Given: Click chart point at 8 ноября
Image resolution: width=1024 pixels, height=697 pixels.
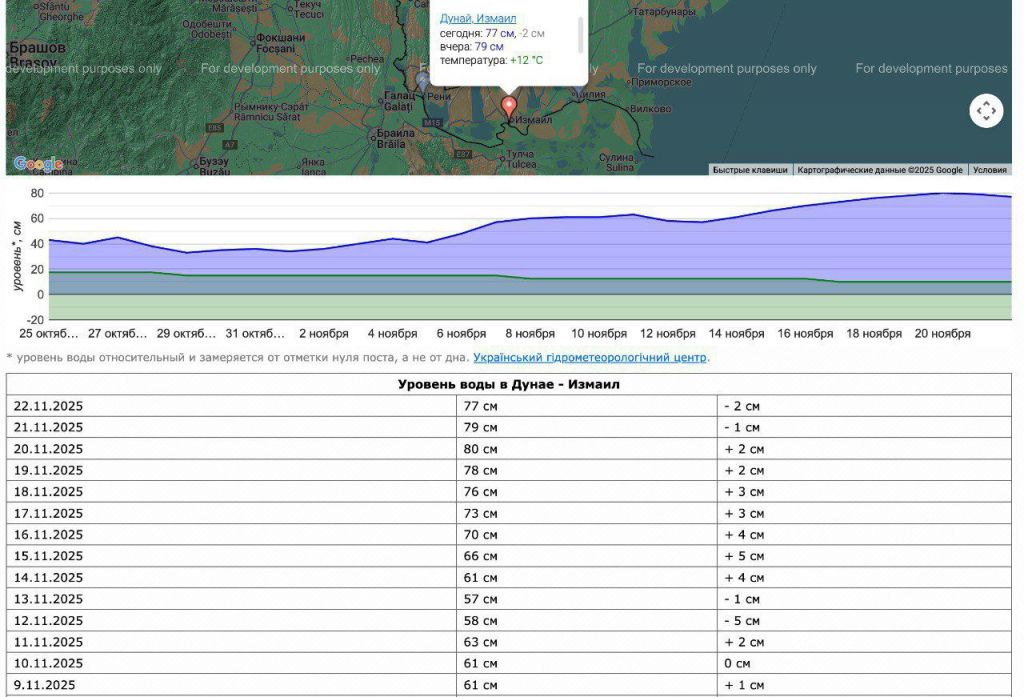Looking at the screenshot, I should click(x=529, y=219).
